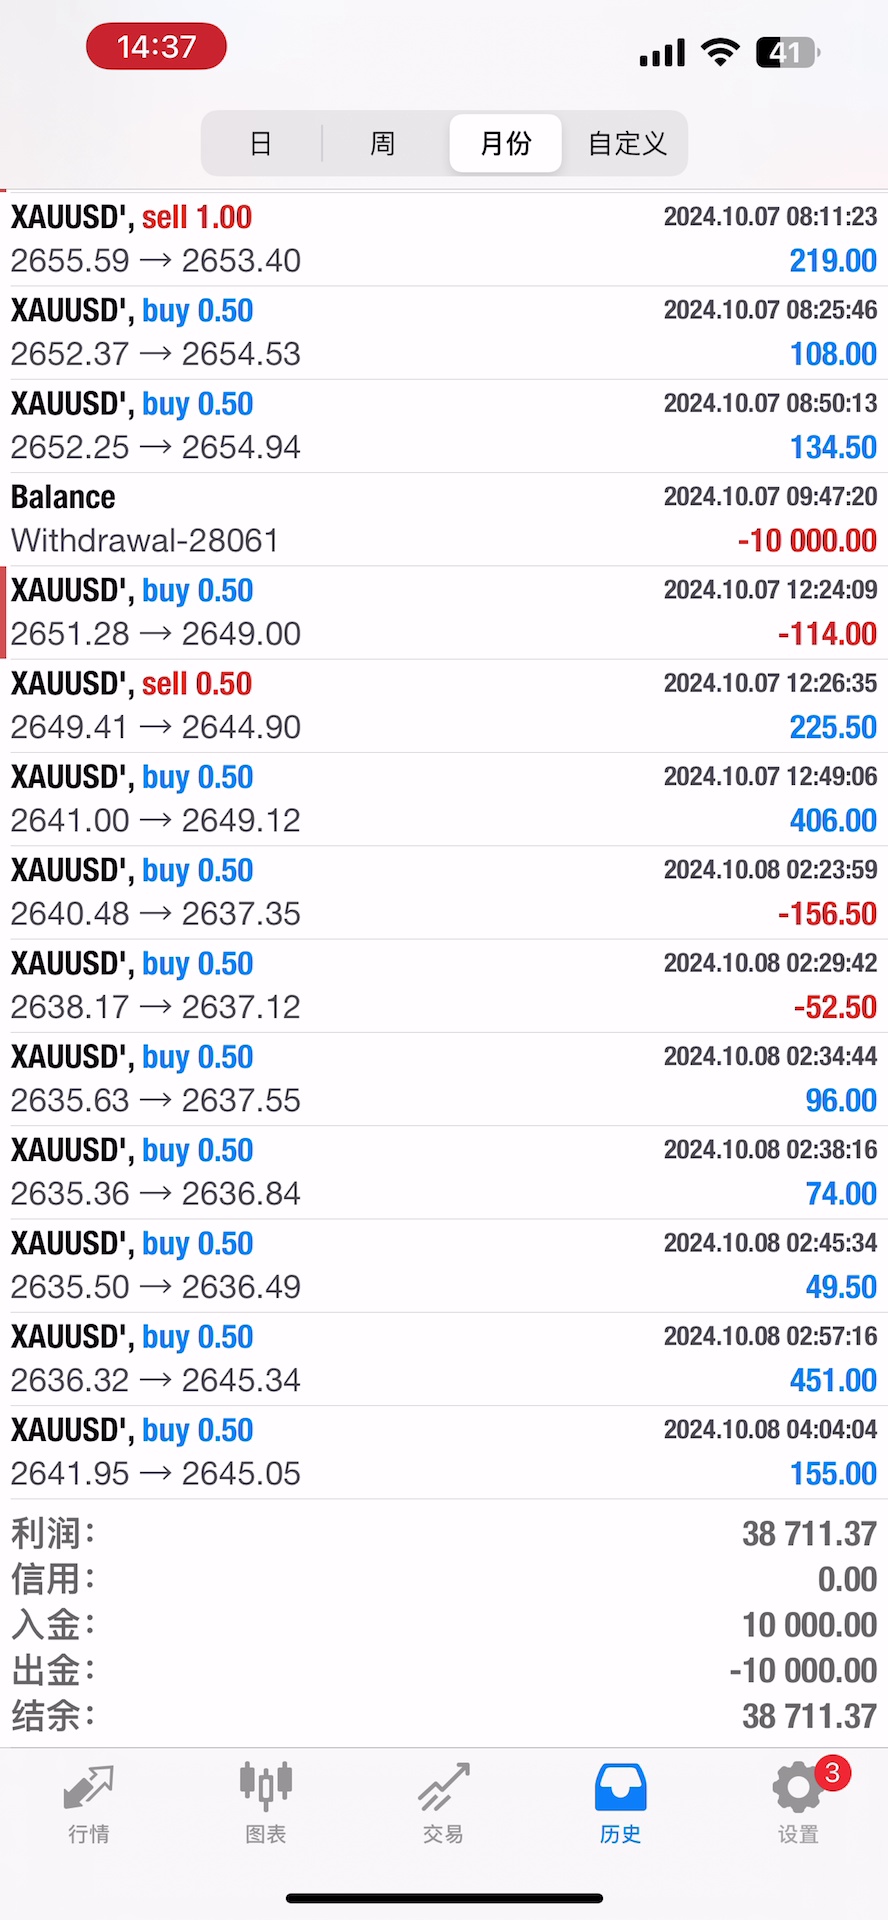This screenshot has width=888, height=1920.
Task: Open the 图表 chart icon
Action: (265, 1790)
